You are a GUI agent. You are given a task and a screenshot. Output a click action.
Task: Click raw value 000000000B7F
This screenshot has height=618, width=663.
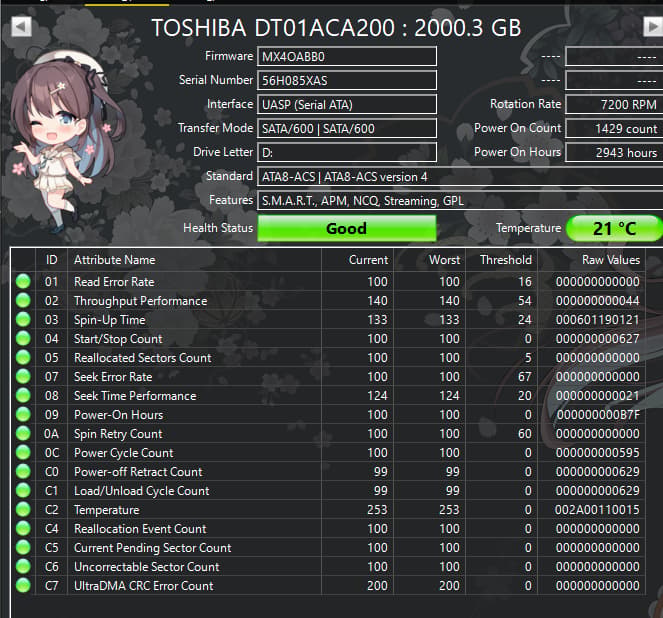[598, 415]
